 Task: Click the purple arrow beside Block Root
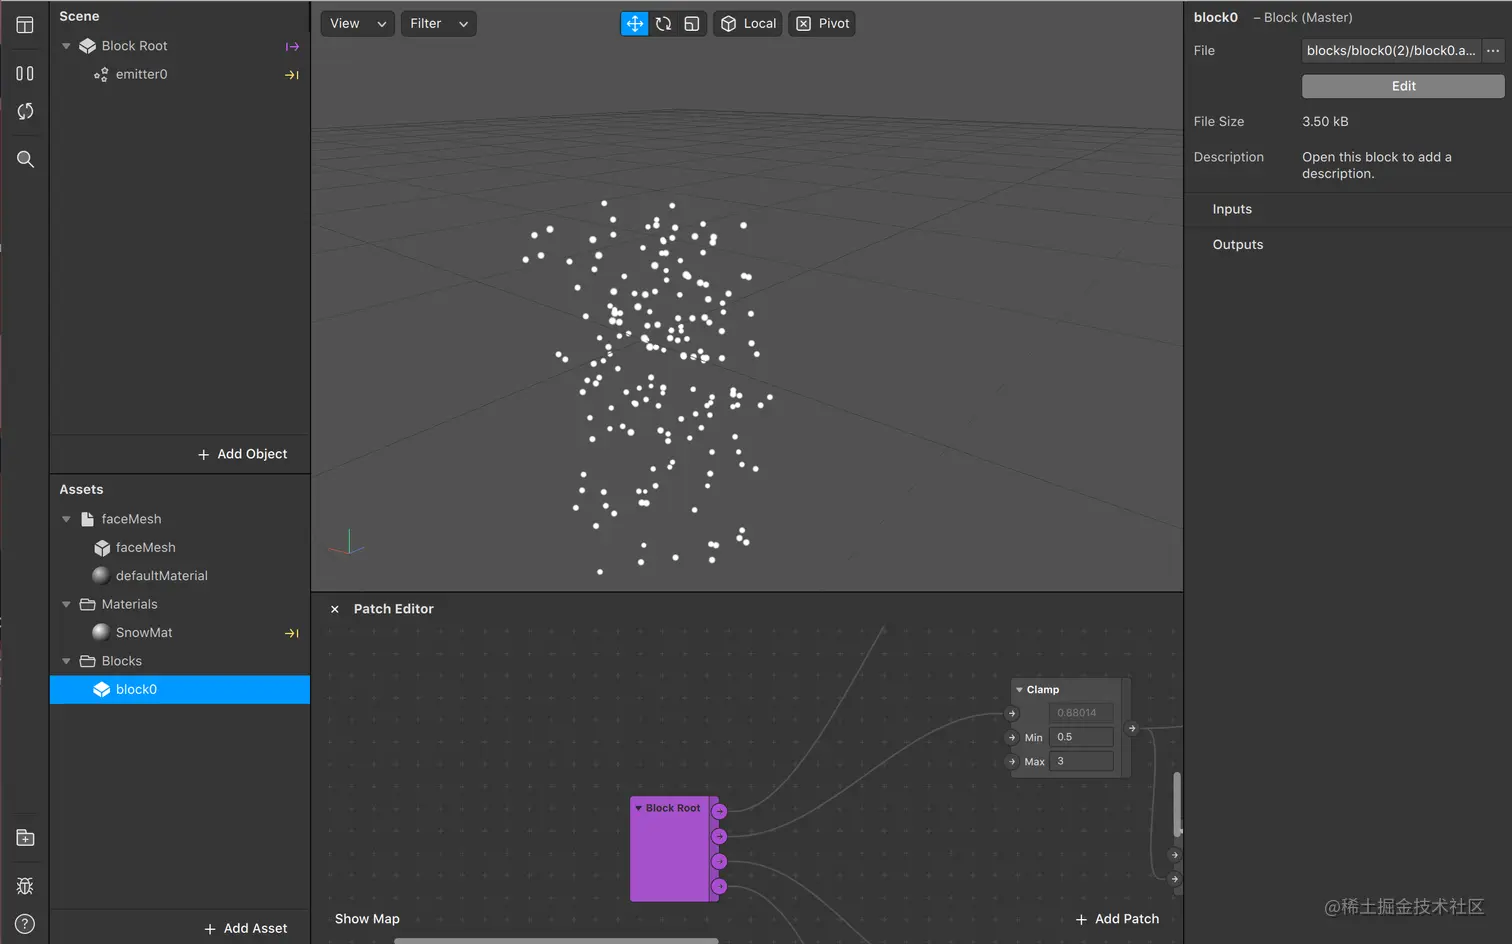[x=292, y=46]
